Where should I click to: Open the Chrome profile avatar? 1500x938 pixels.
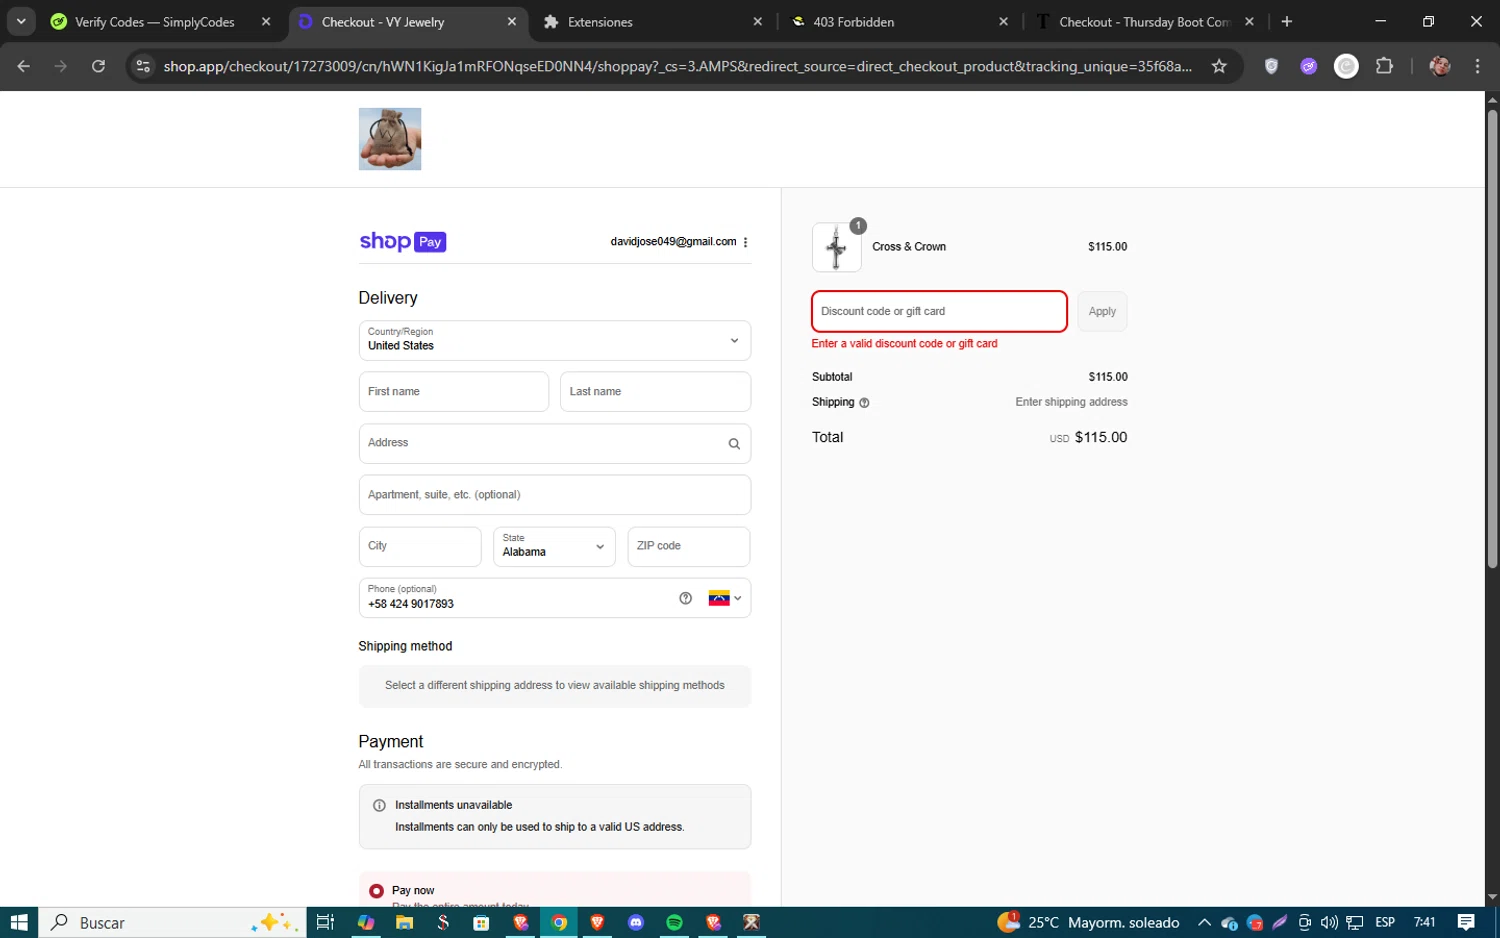tap(1440, 66)
